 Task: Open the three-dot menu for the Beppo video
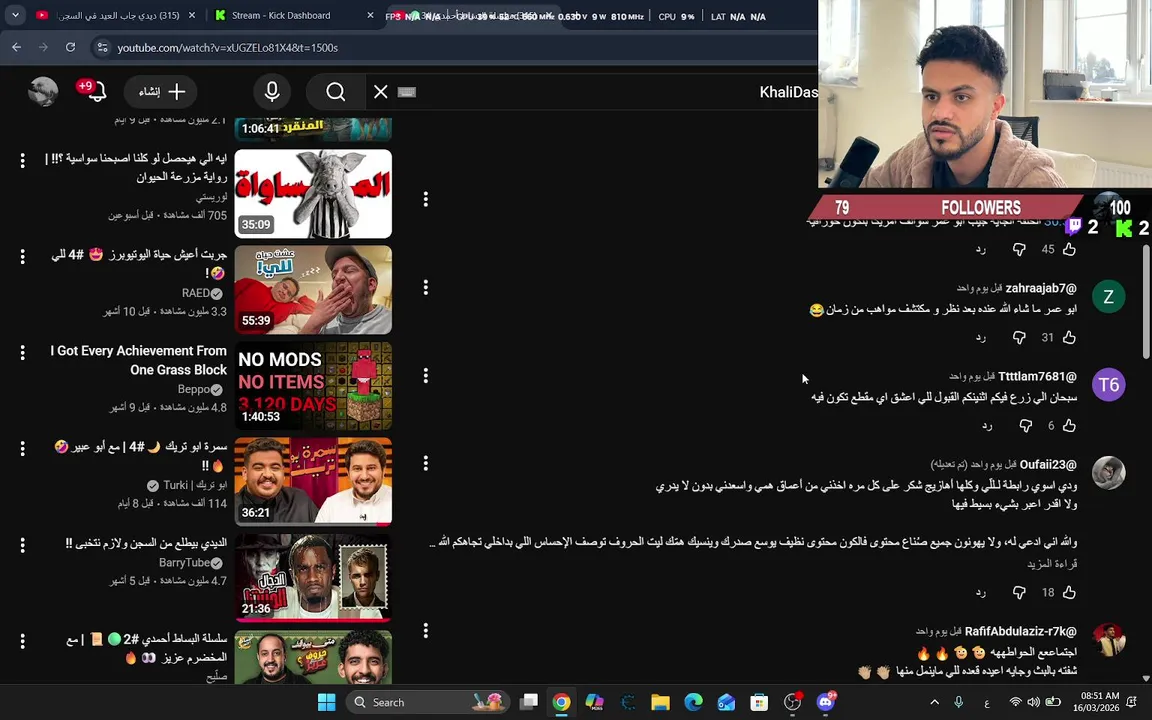pos(23,353)
